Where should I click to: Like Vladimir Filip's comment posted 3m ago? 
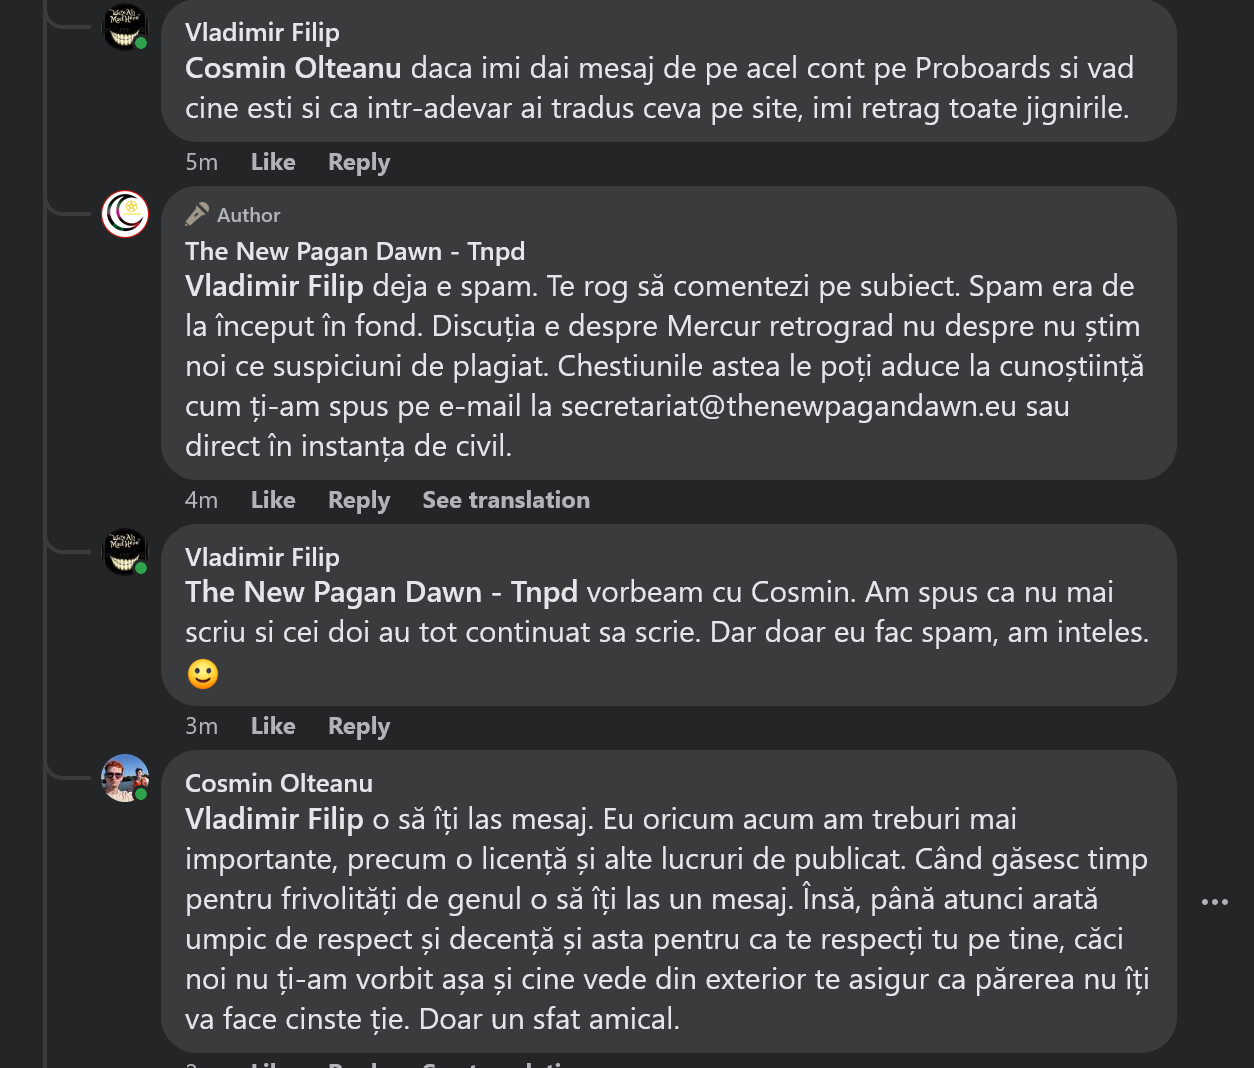click(272, 726)
